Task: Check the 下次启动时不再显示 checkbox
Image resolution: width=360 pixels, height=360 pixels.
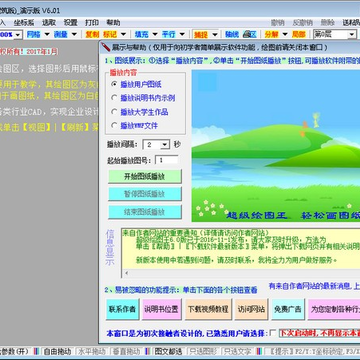Action: click(273, 333)
